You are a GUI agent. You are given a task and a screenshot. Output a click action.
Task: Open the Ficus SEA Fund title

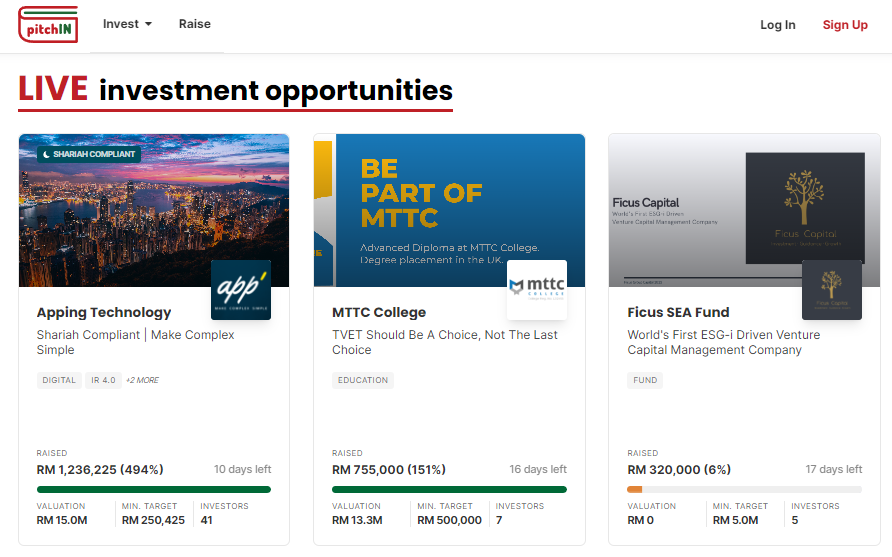[678, 312]
